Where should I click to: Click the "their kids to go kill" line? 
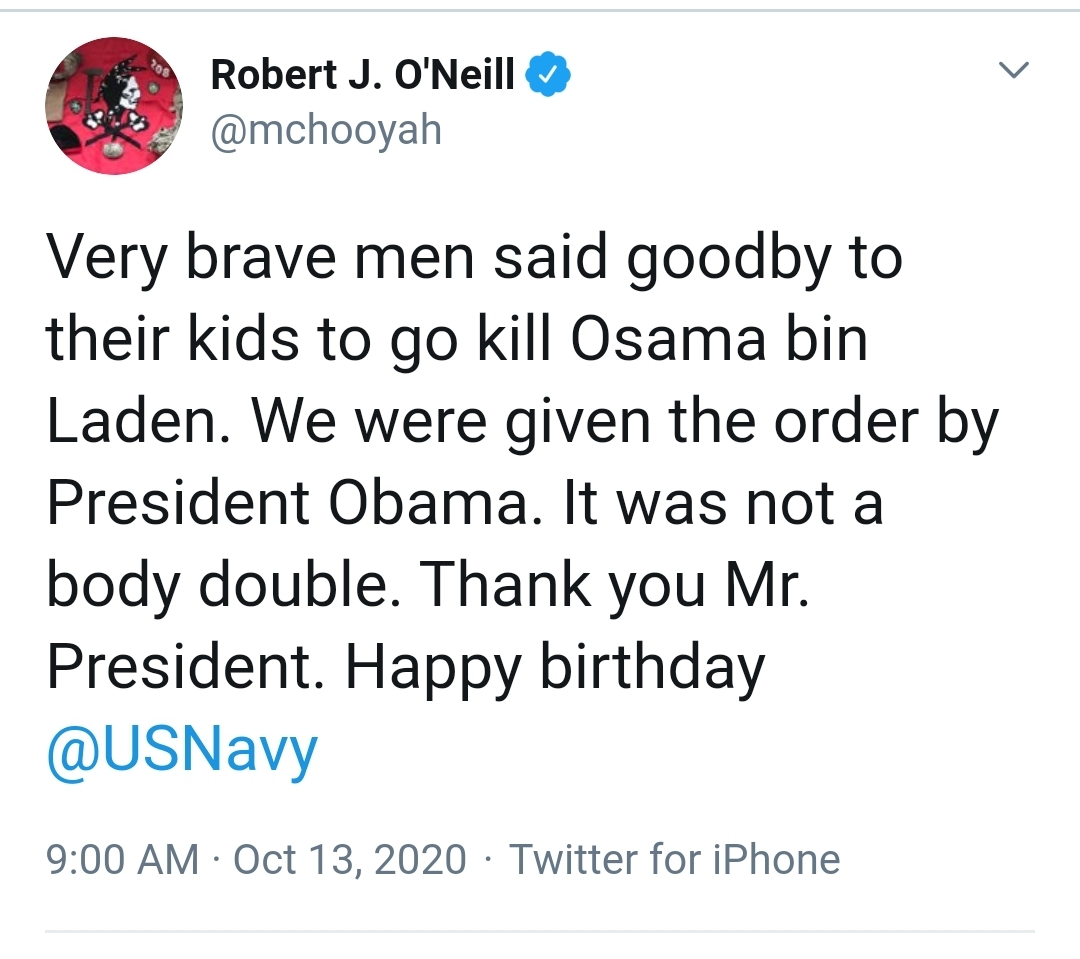click(x=299, y=339)
